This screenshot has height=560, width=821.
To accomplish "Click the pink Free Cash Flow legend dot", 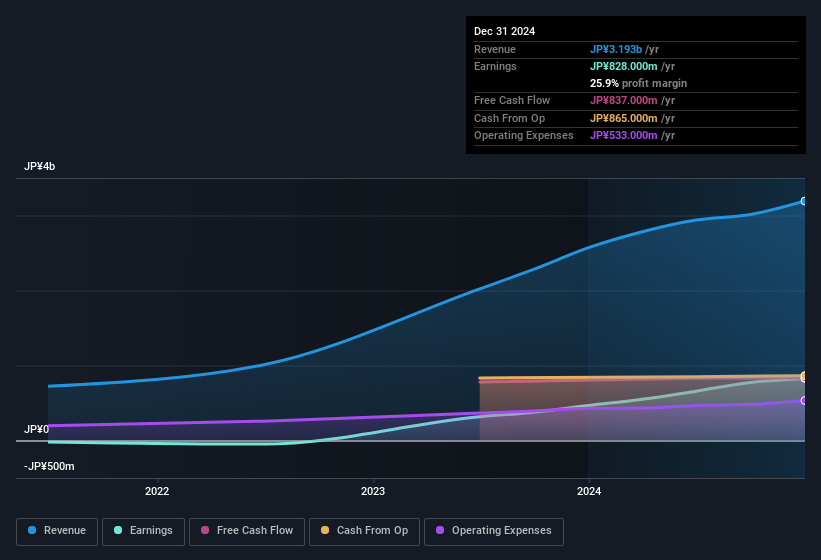I will click(205, 530).
